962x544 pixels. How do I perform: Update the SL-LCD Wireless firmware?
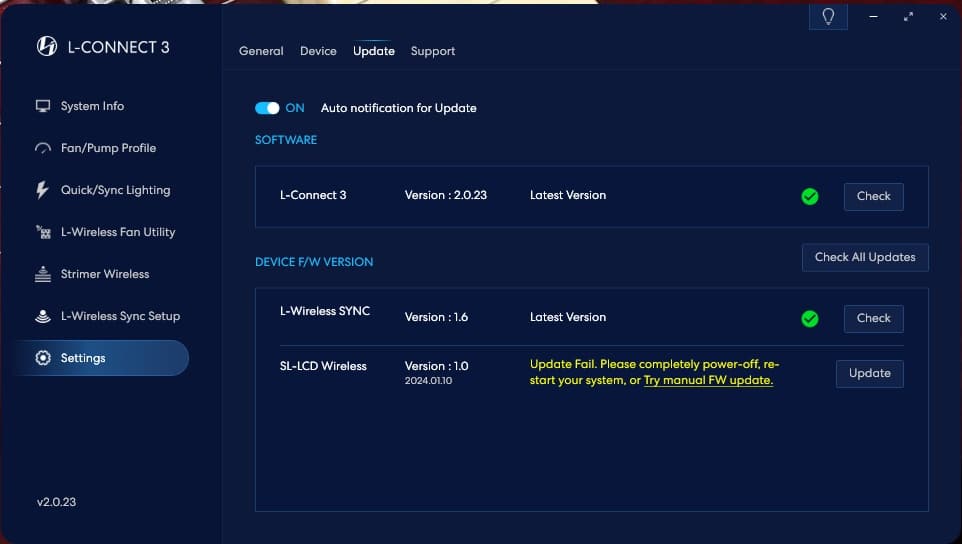pyautogui.click(x=869, y=373)
